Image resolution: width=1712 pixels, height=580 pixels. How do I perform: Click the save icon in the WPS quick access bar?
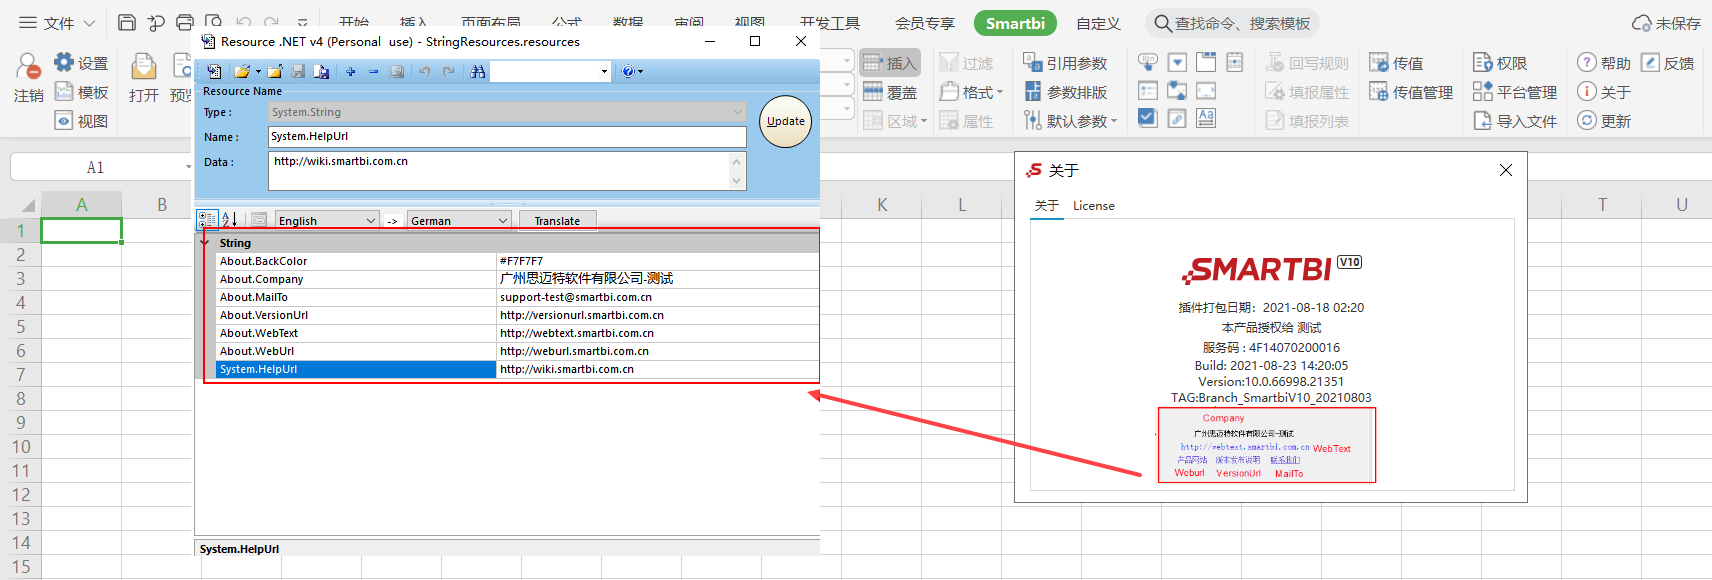coord(127,22)
